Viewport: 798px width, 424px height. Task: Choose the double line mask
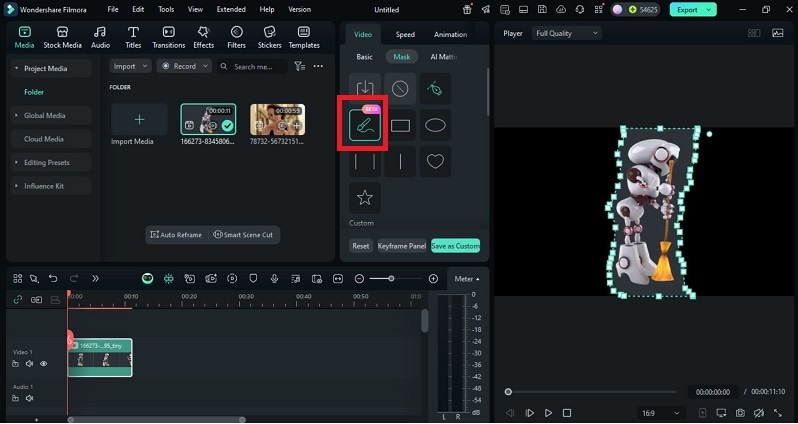364,161
